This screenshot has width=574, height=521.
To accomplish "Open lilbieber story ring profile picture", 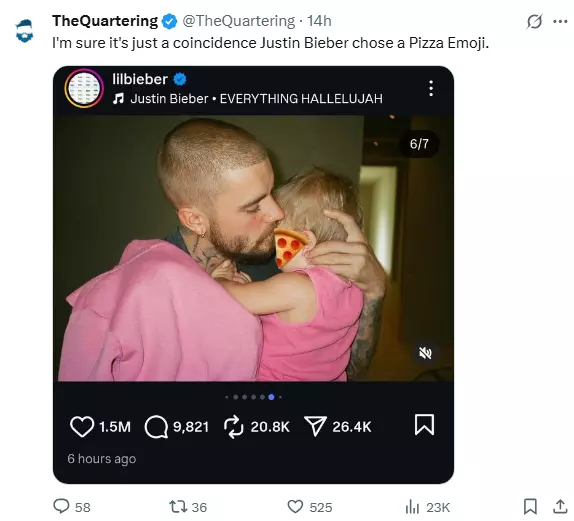I will 84,88.
